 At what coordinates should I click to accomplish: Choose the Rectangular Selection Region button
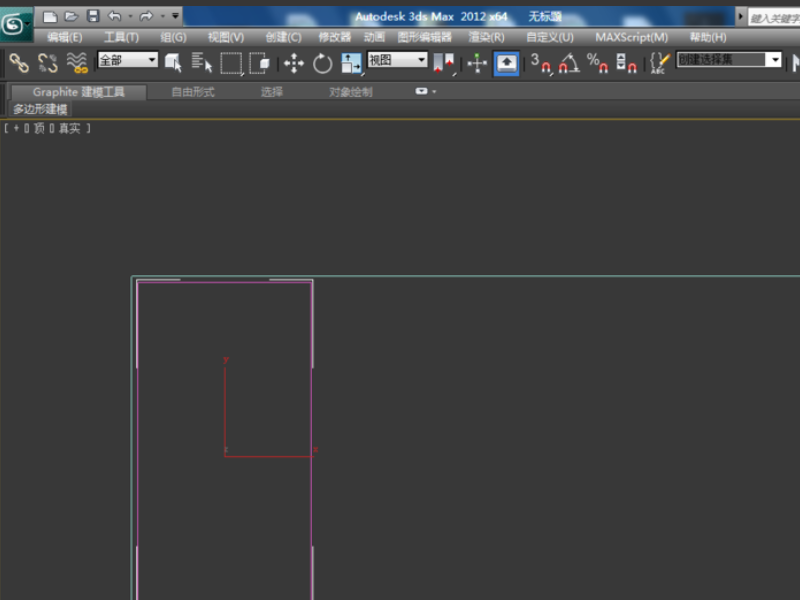[231, 64]
